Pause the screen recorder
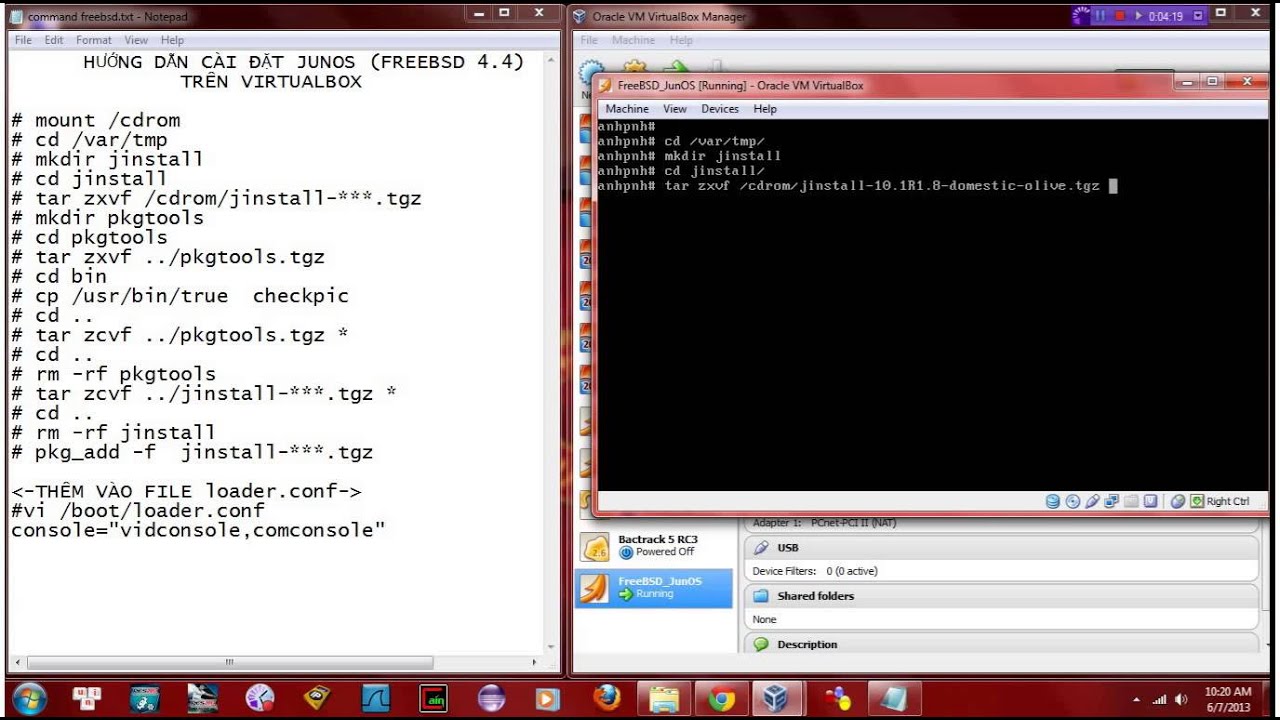 1100,16
